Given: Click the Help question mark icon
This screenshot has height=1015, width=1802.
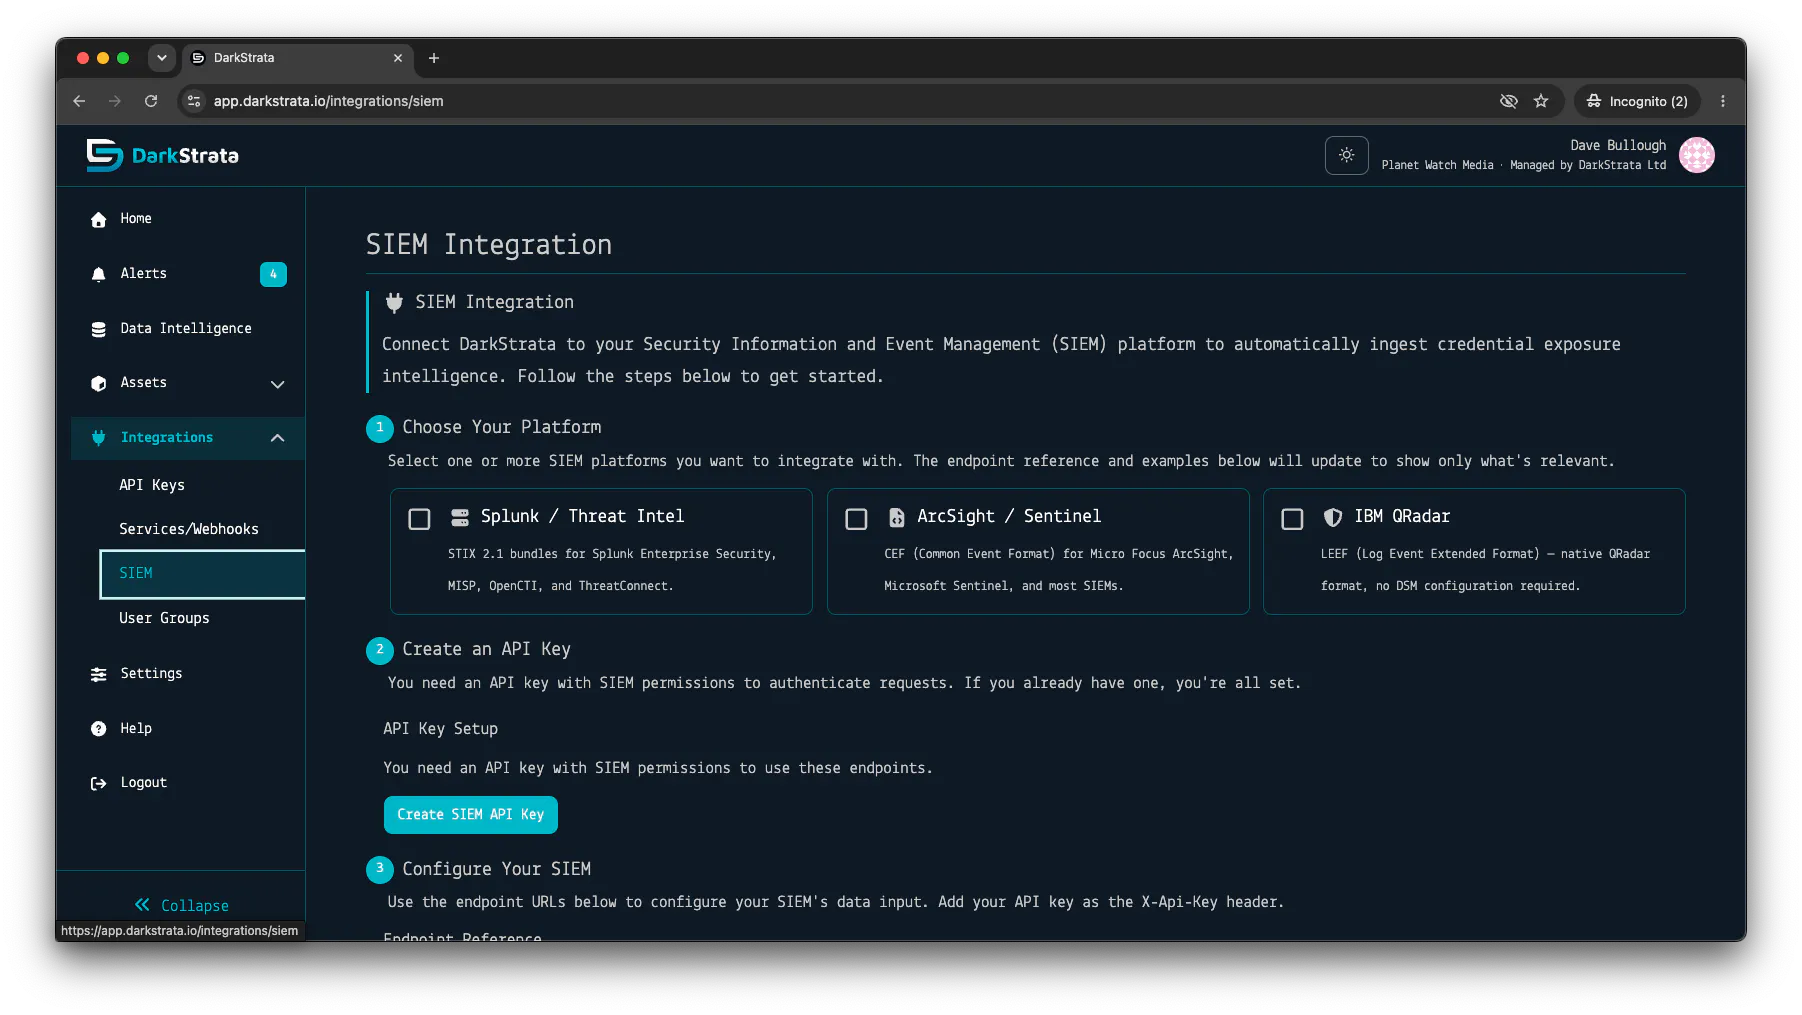Looking at the screenshot, I should [x=98, y=729].
